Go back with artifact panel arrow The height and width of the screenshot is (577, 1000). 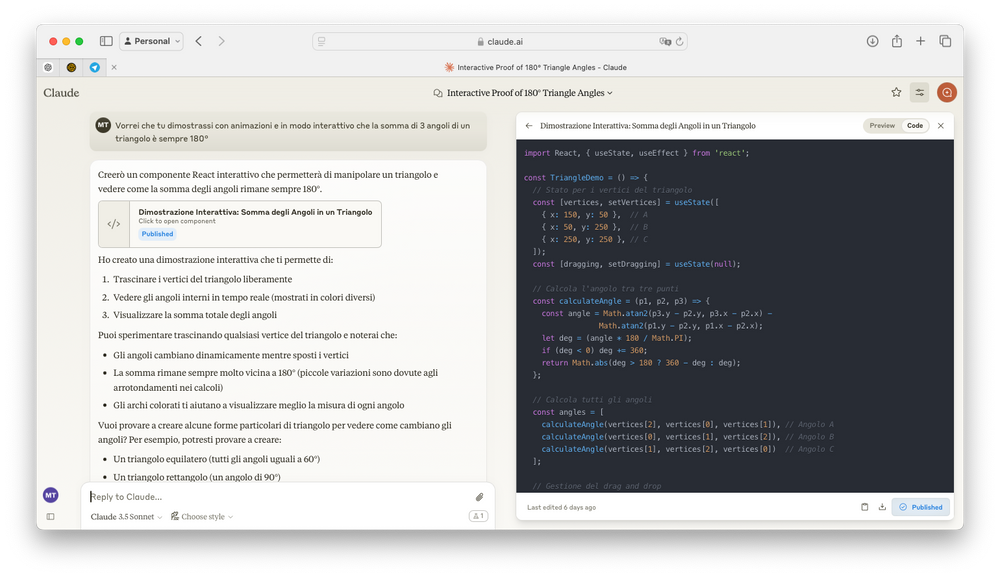[529, 126]
